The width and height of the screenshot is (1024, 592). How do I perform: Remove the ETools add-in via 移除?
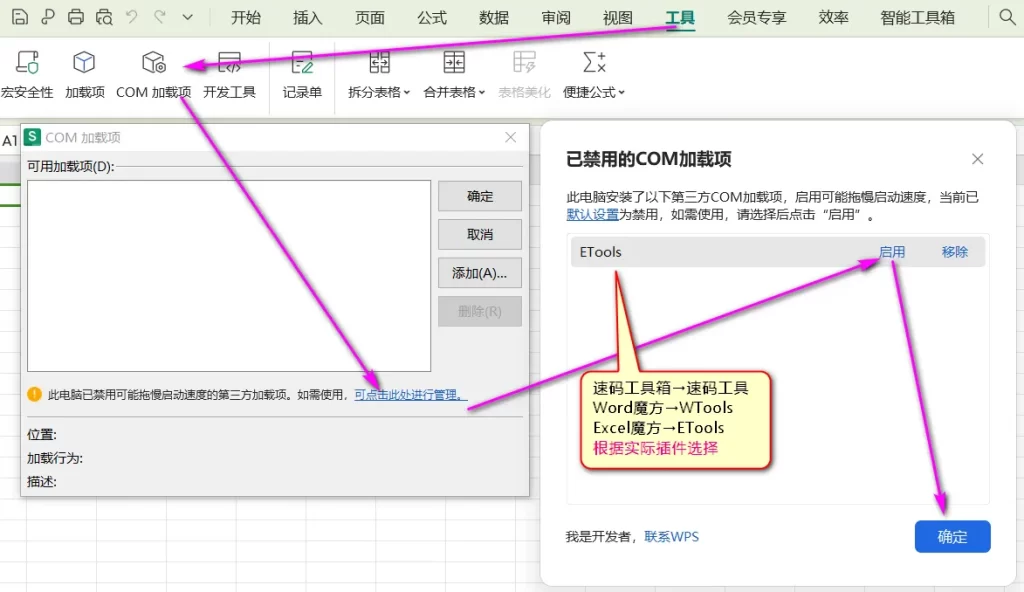pyautogui.click(x=955, y=252)
